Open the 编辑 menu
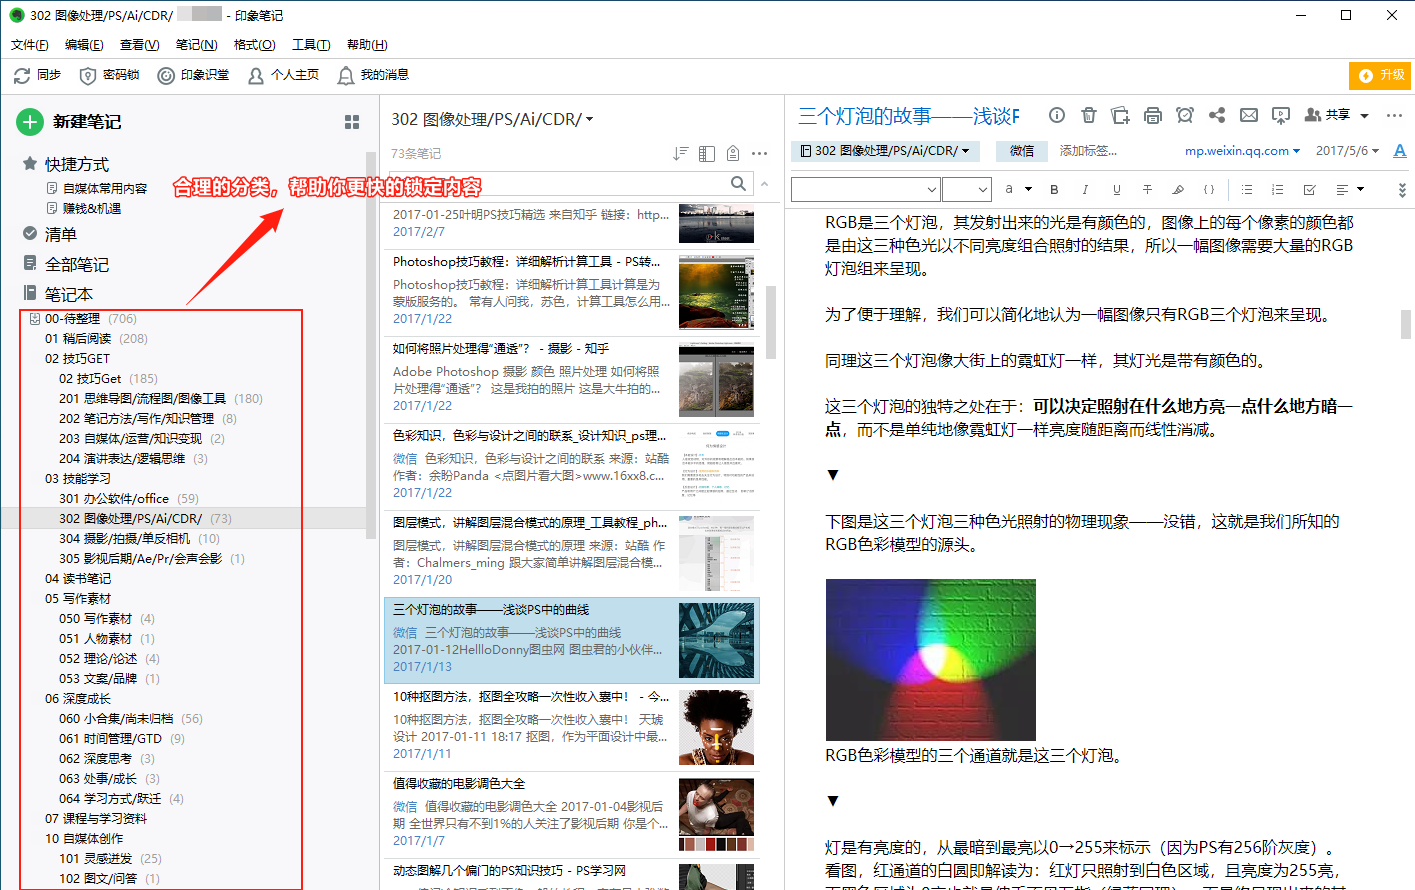The image size is (1415, 890). click(x=84, y=45)
